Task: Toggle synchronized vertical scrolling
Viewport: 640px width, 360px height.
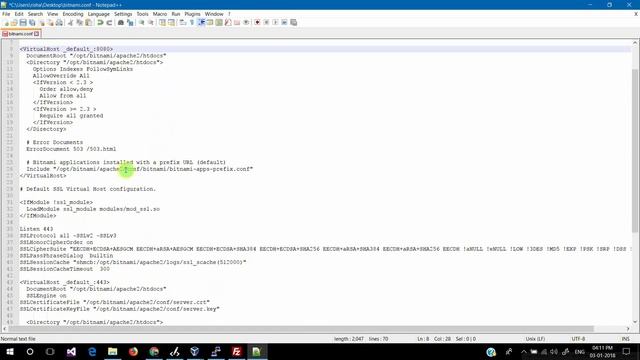Action: pyautogui.click(x=162, y=22)
